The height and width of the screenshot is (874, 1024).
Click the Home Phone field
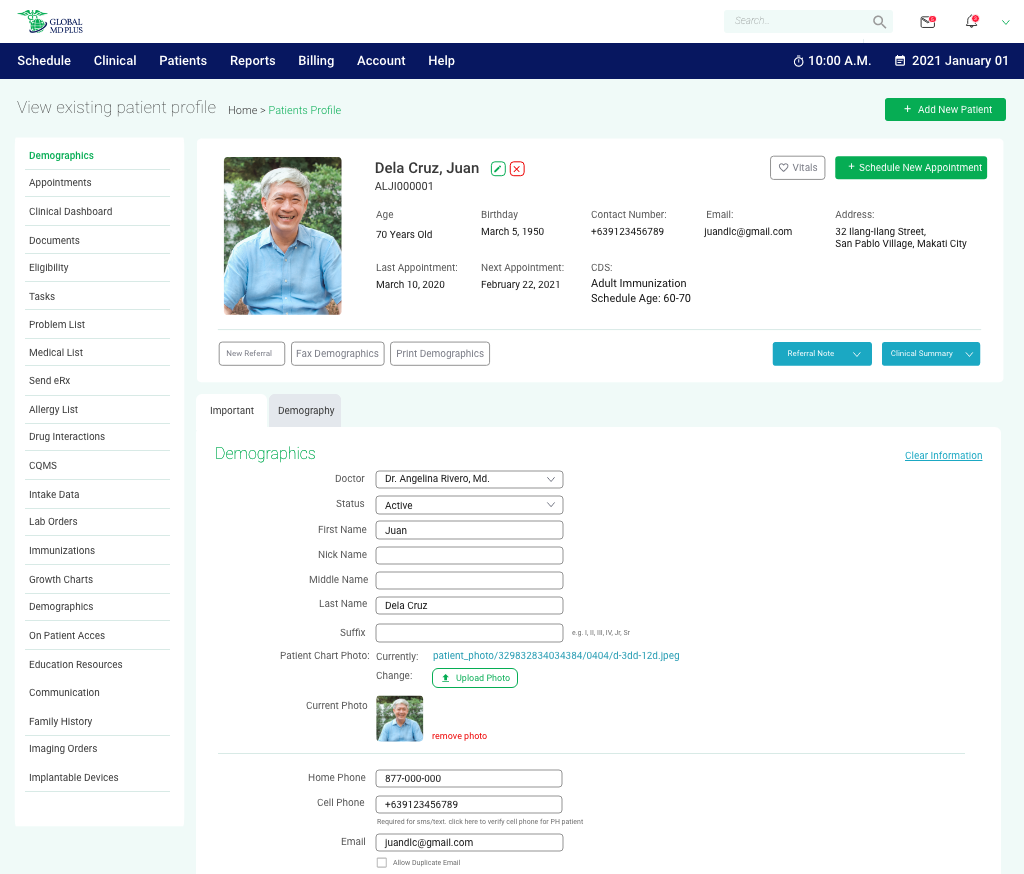click(x=469, y=778)
